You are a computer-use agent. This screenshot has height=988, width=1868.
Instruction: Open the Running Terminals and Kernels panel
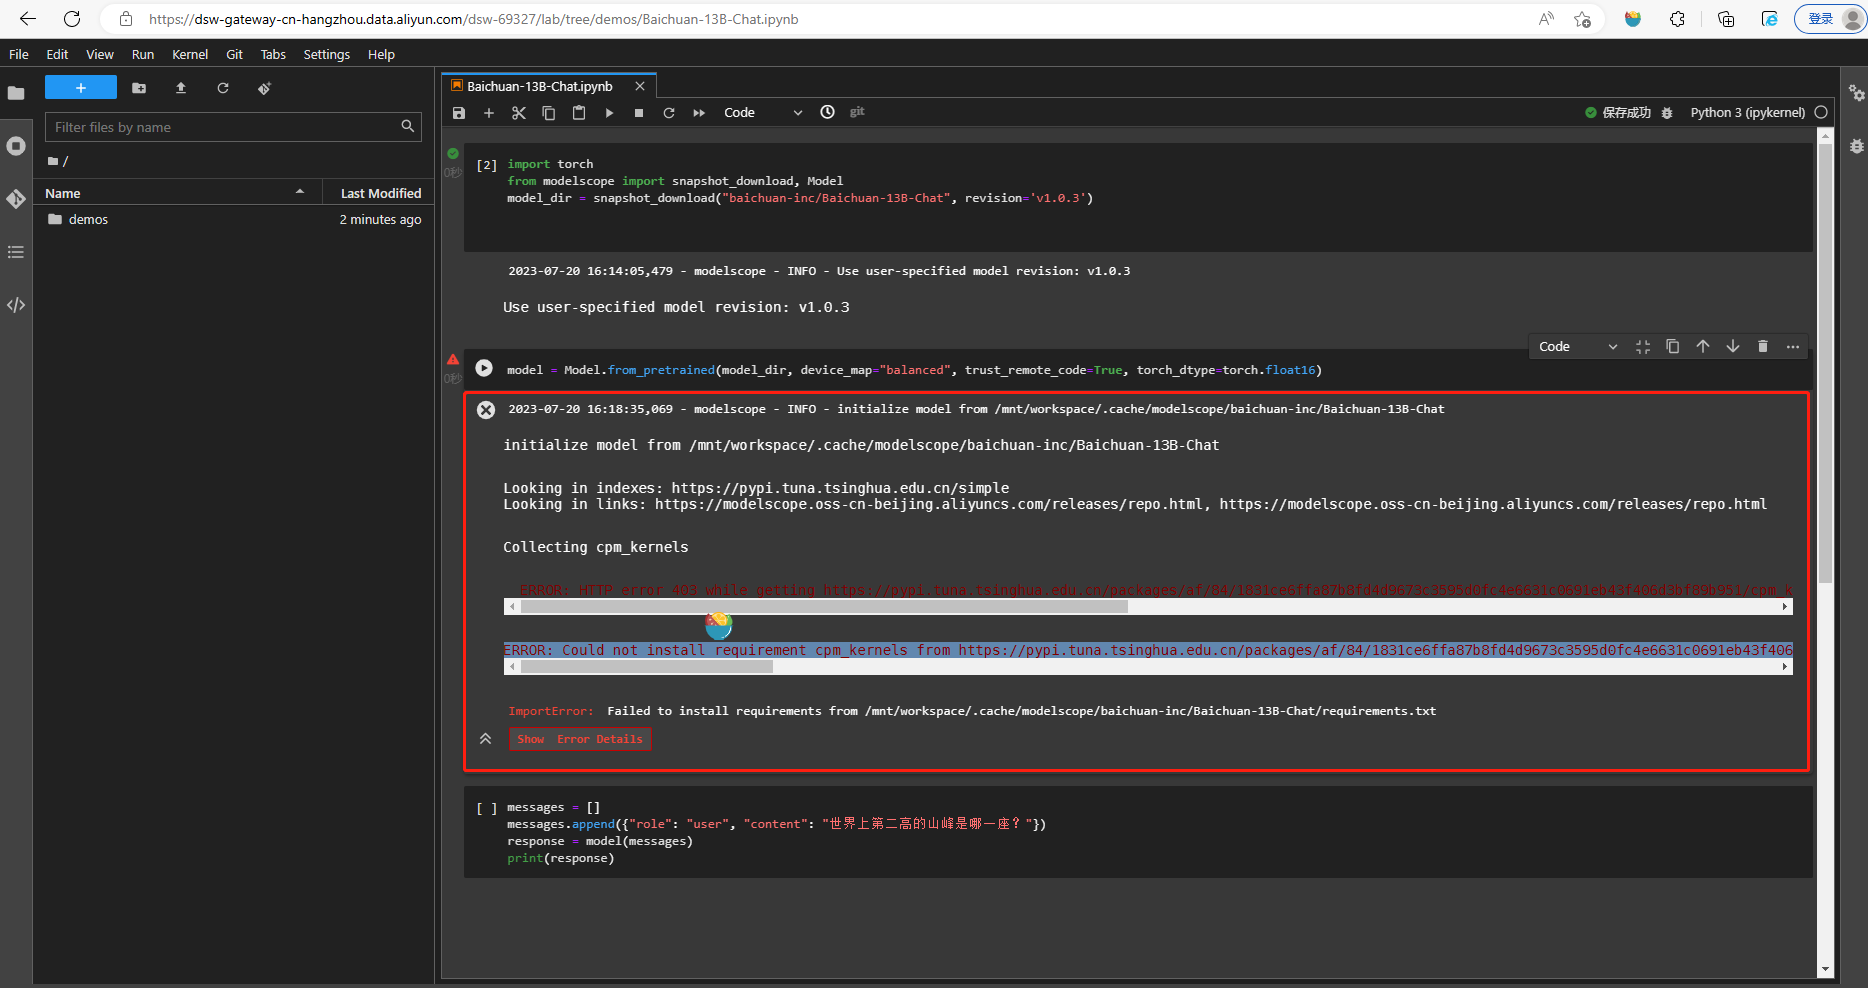click(x=16, y=146)
